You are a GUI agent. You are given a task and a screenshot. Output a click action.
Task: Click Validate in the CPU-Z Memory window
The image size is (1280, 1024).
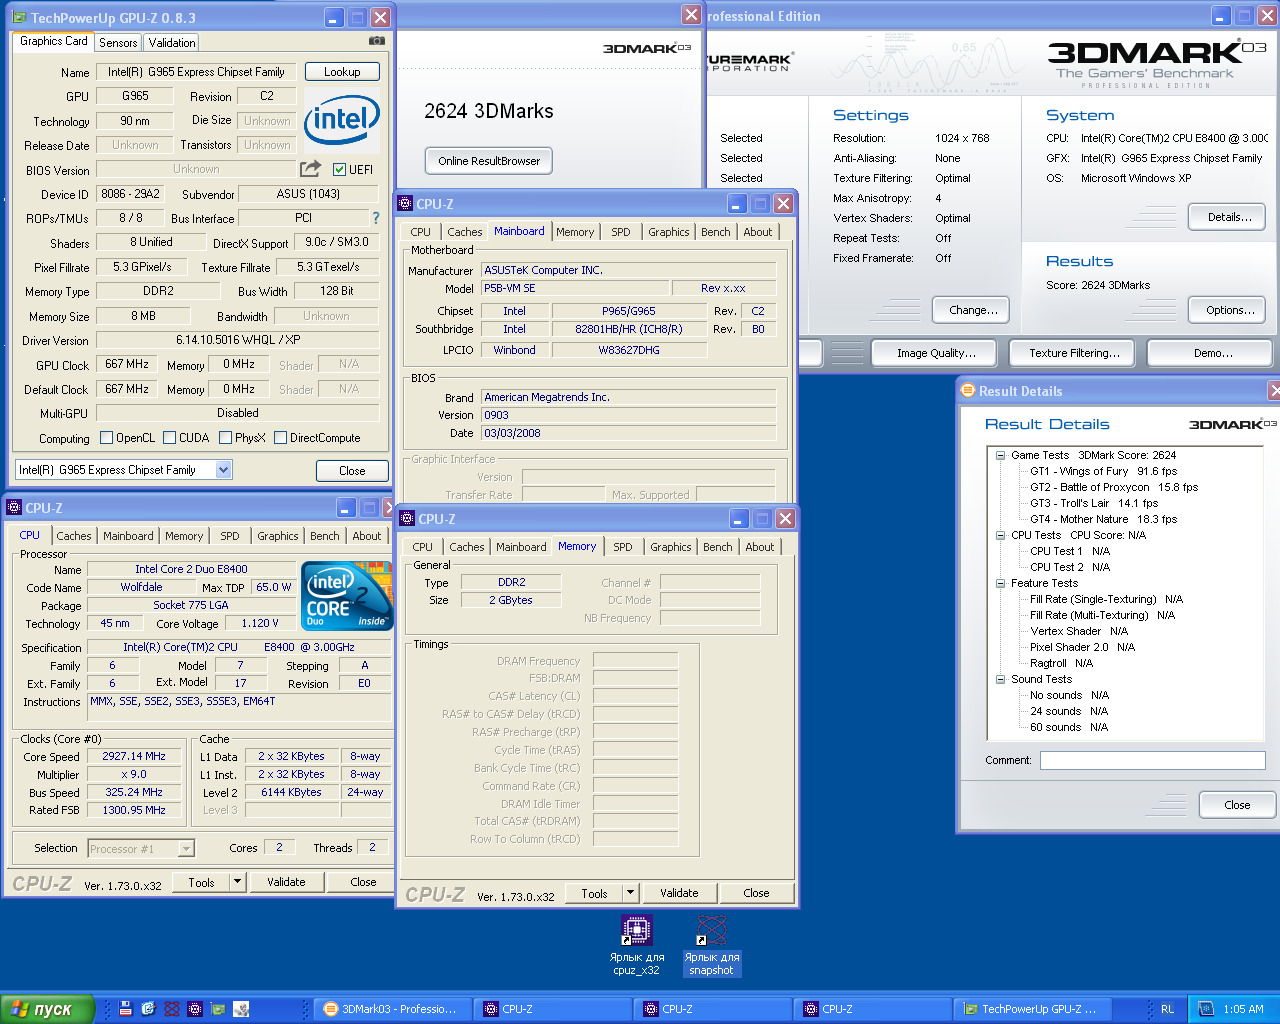click(679, 893)
